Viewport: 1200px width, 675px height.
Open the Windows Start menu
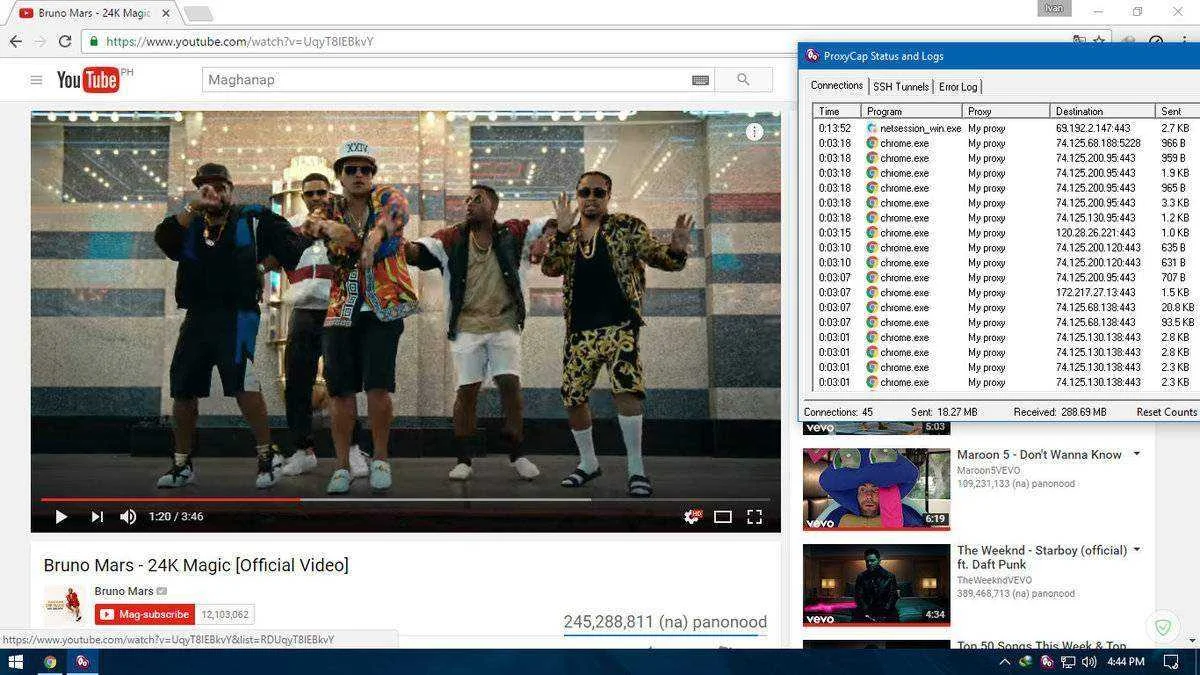[x=16, y=662]
